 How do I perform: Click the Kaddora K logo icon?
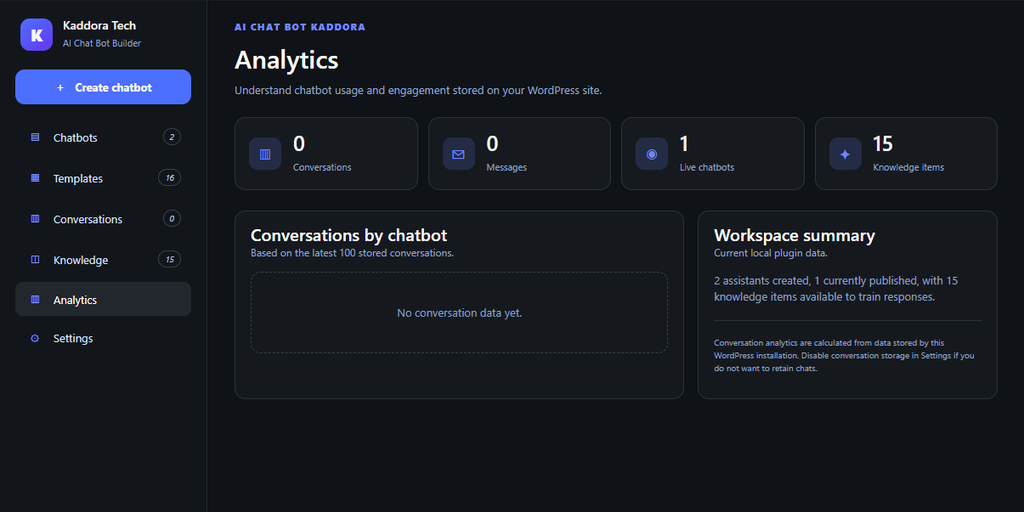tap(37, 35)
